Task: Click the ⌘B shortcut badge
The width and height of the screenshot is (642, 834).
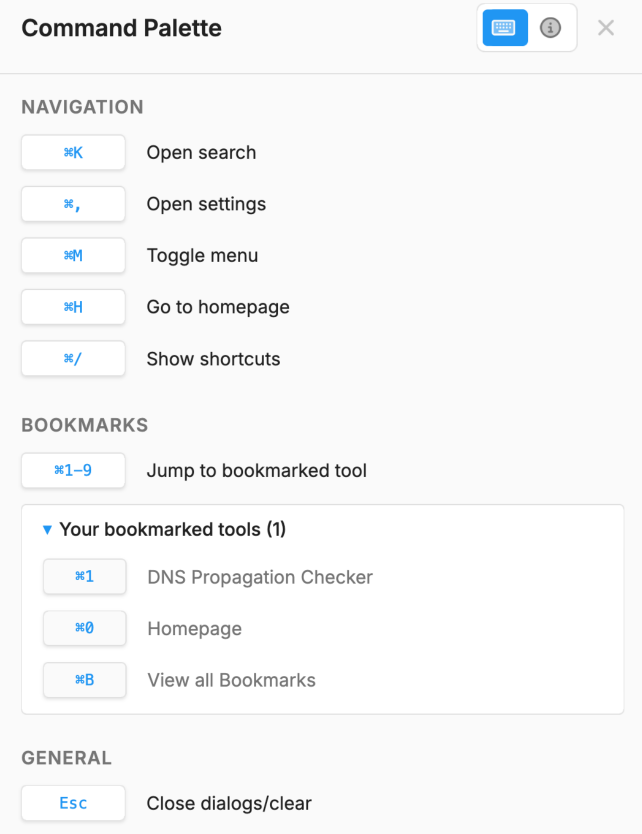Action: [84, 680]
